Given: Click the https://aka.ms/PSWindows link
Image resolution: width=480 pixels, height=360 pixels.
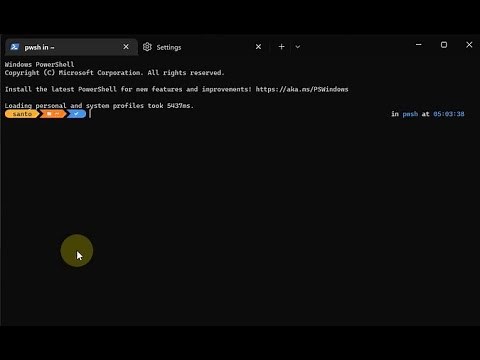Looking at the screenshot, I should click(x=302, y=89).
